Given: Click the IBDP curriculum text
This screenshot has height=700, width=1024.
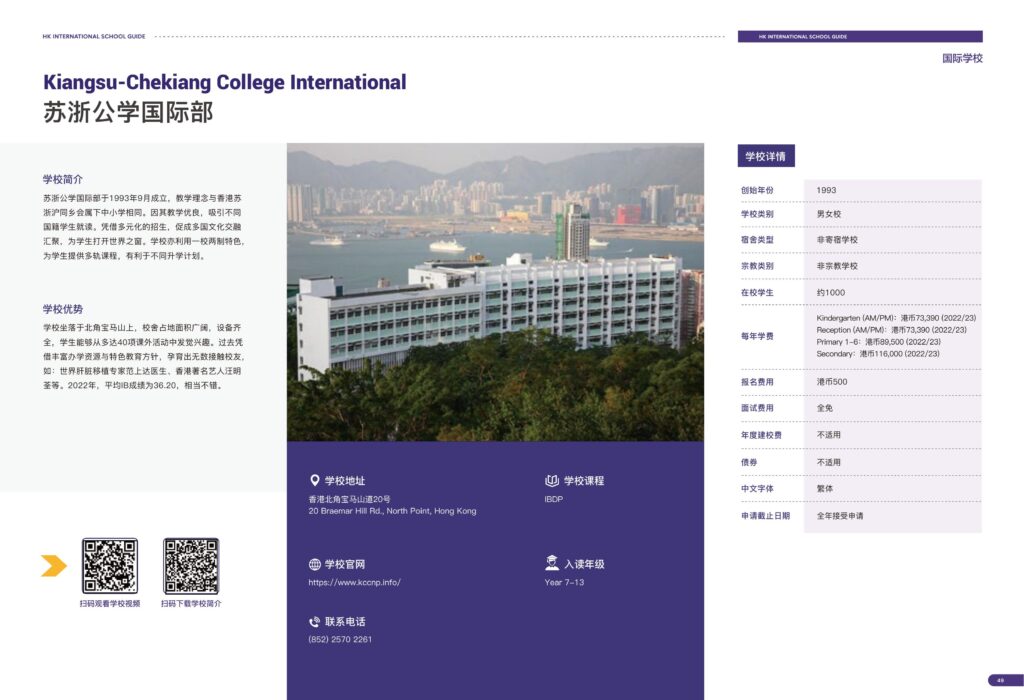Looking at the screenshot, I should (554, 499).
